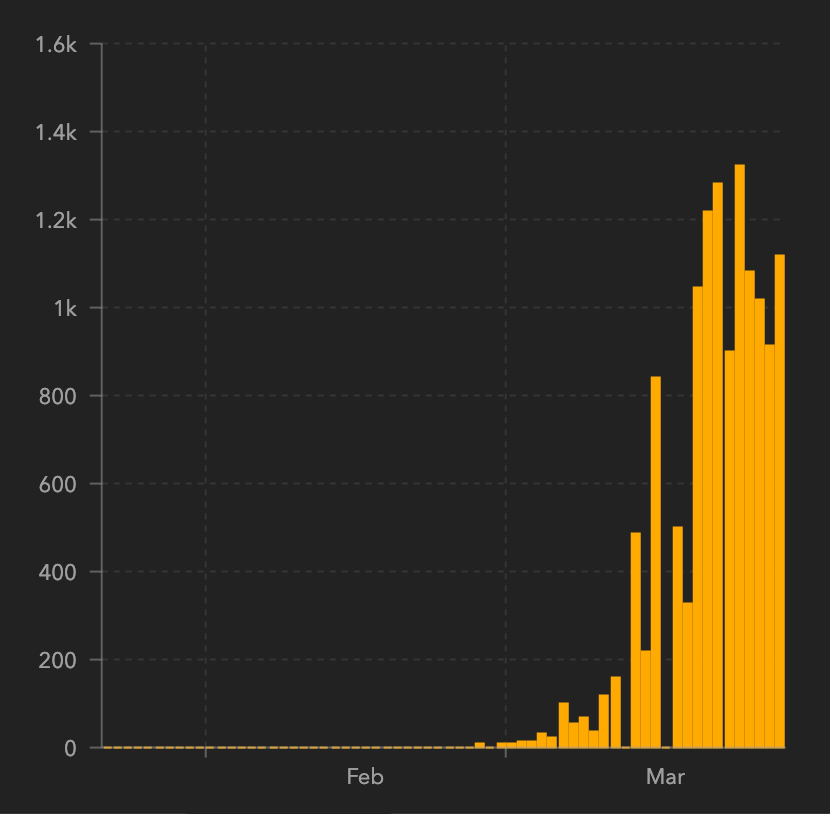Select the rightmost bar of the chart
The width and height of the screenshot is (830, 814).
[x=780, y=501]
